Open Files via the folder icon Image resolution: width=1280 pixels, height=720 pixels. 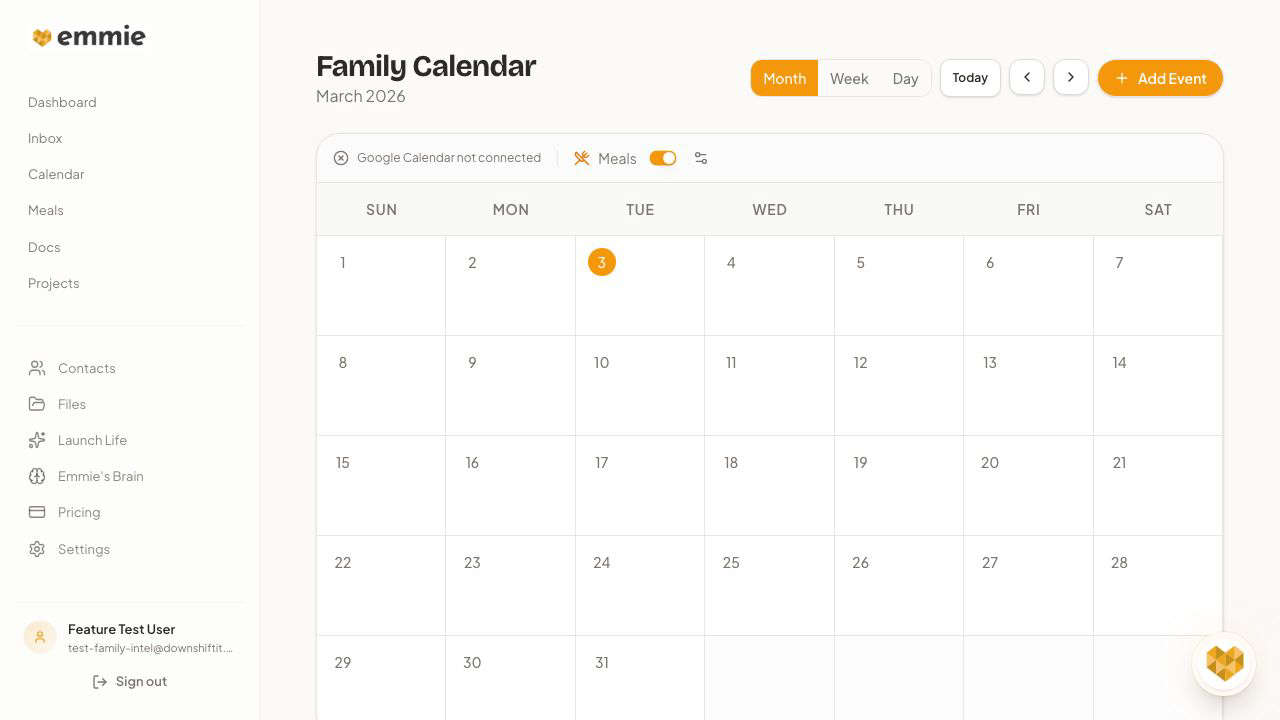(37, 404)
